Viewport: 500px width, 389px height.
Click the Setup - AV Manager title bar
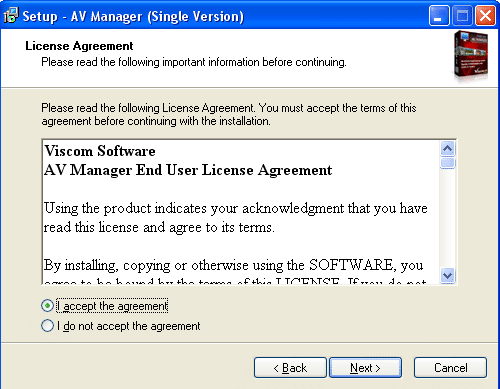coord(213,16)
